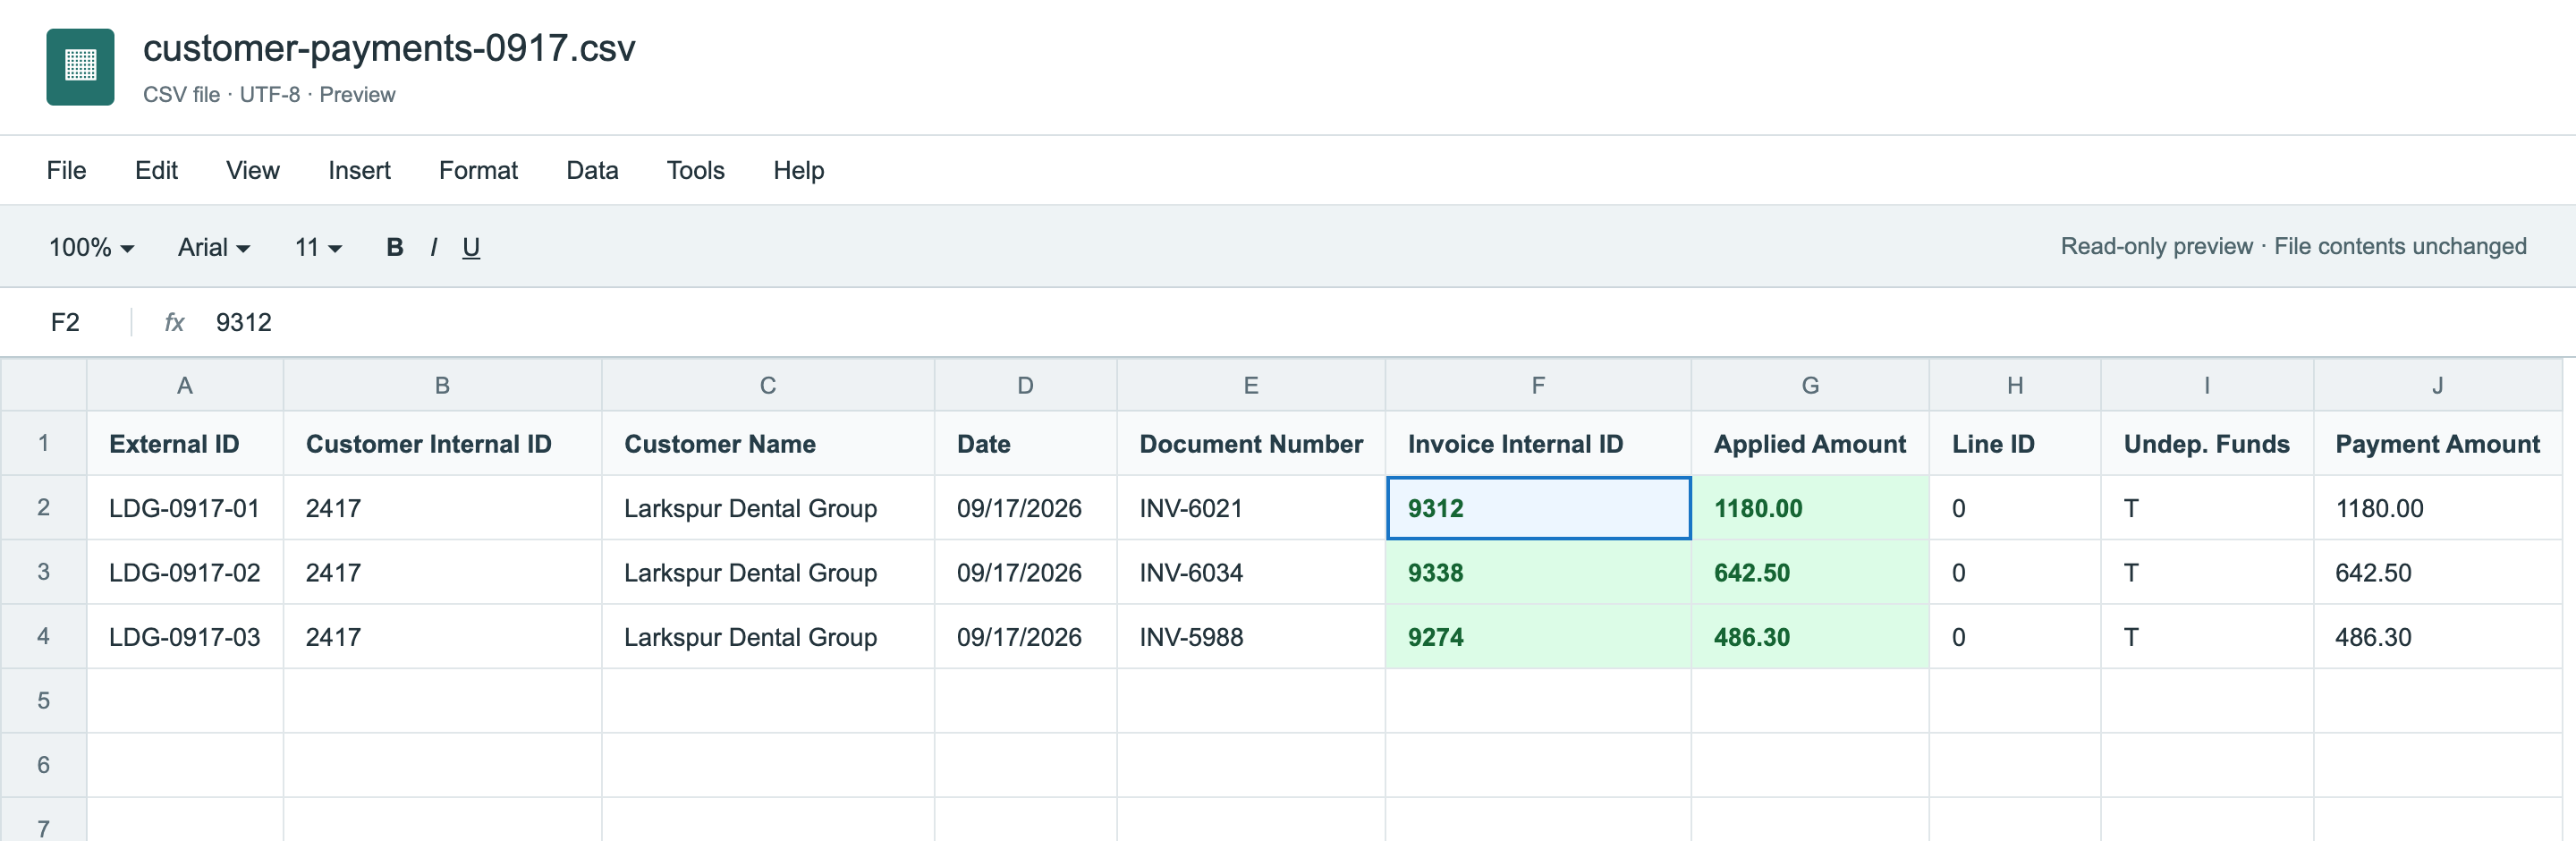The width and height of the screenshot is (2576, 841).
Task: Click the green spreadsheet file icon
Action: [80, 66]
